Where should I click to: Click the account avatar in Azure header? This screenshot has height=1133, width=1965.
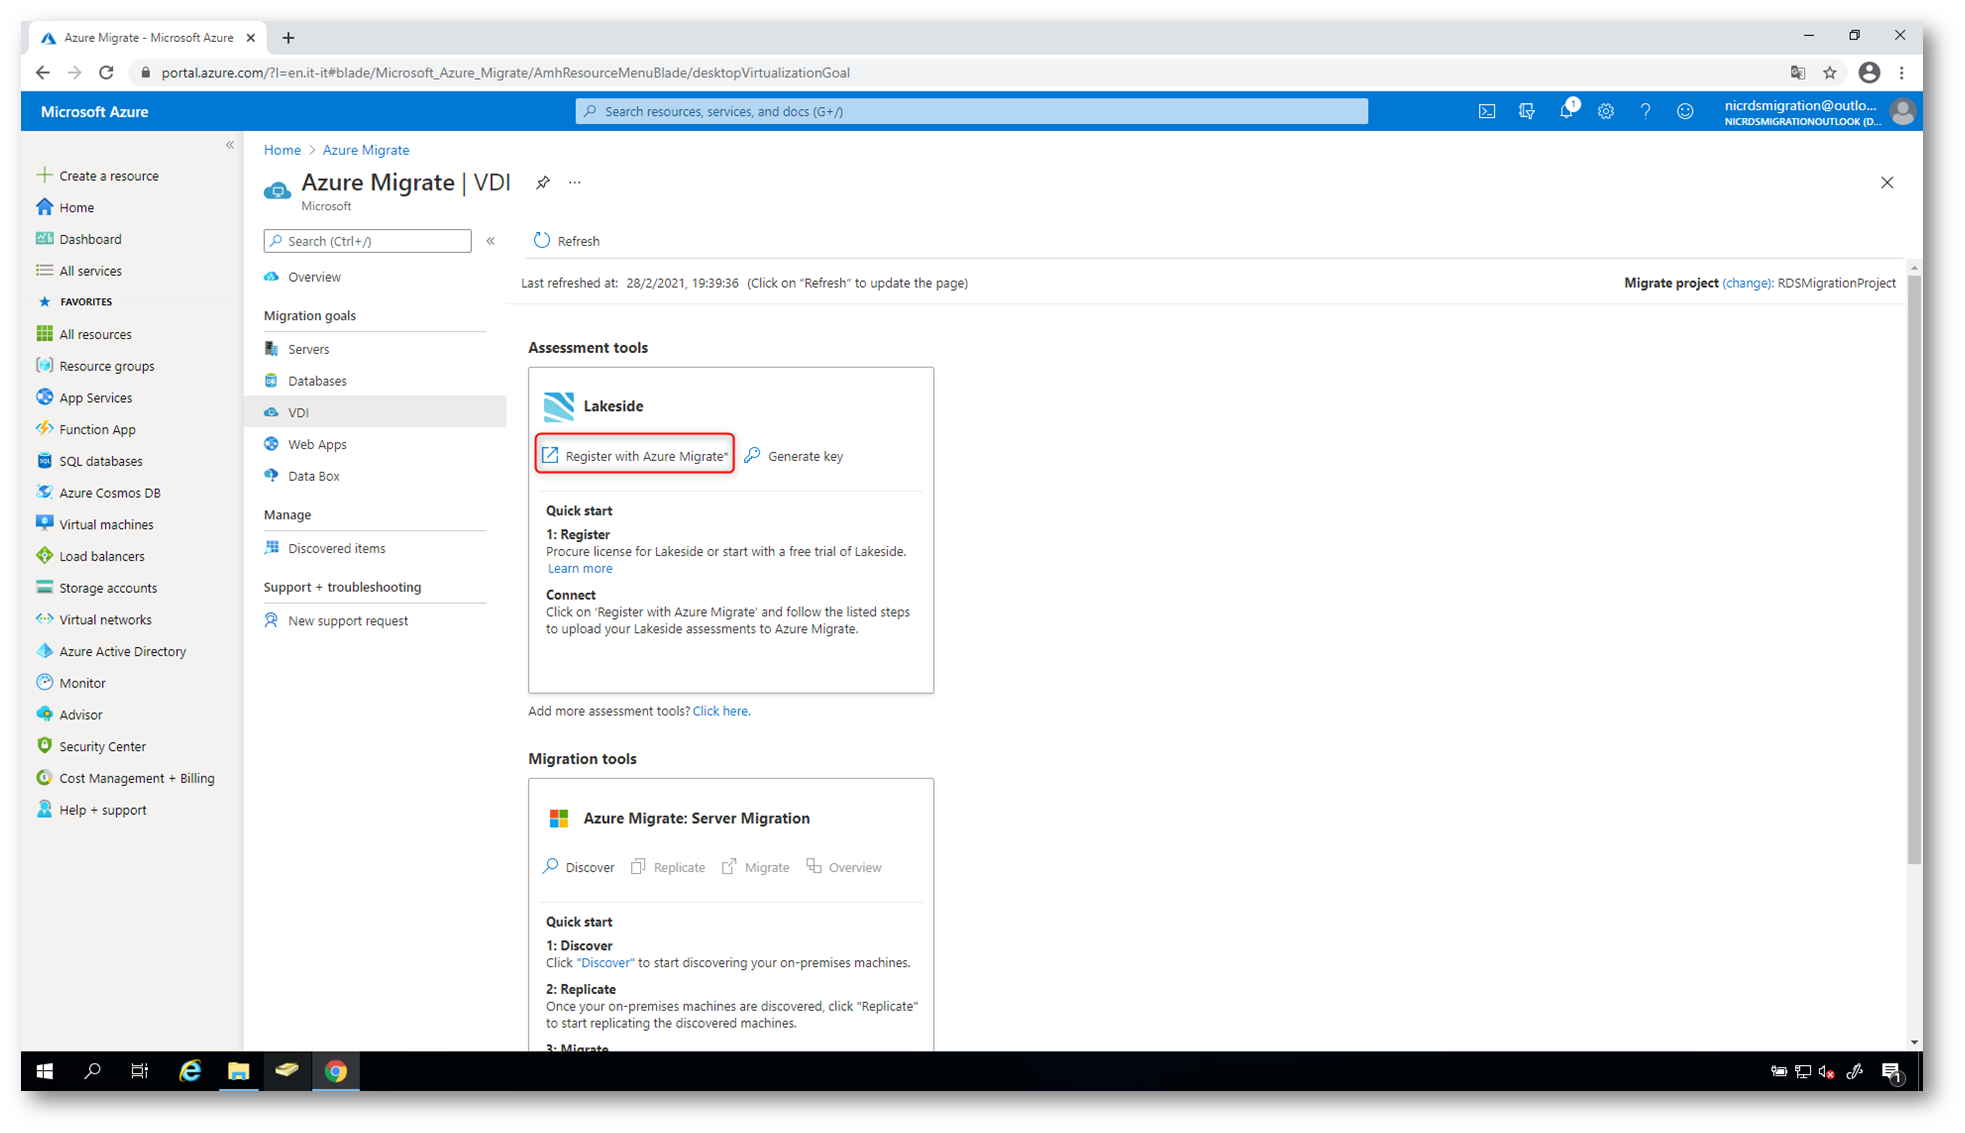[1902, 112]
